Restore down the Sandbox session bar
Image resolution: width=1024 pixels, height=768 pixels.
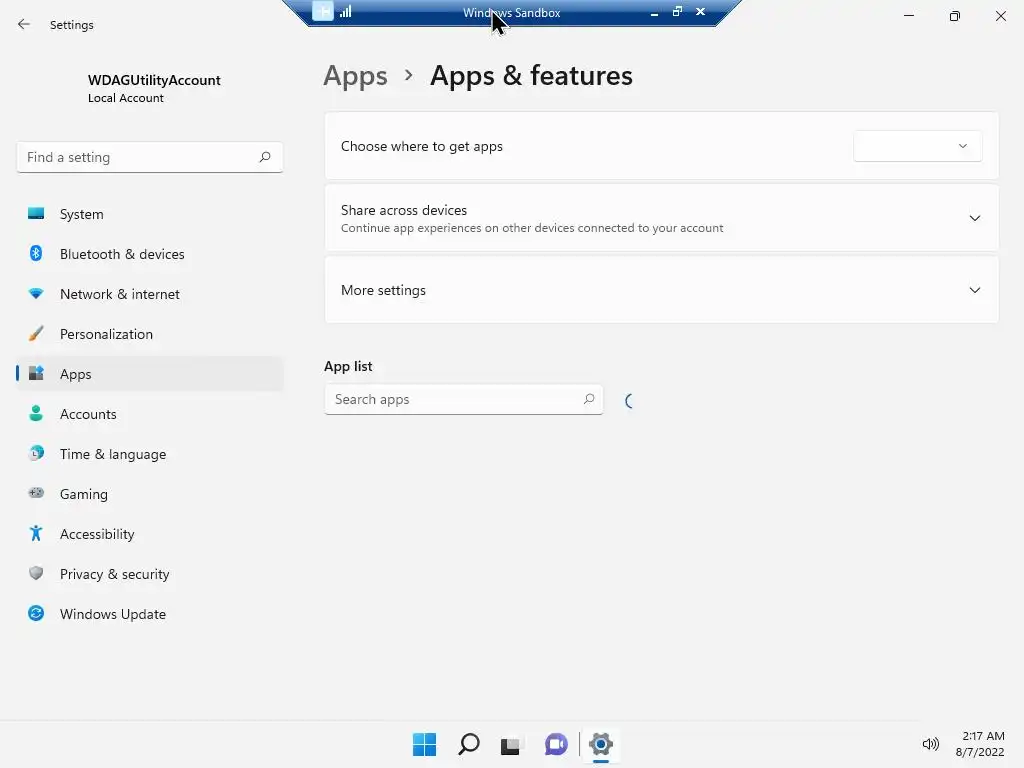coord(677,12)
